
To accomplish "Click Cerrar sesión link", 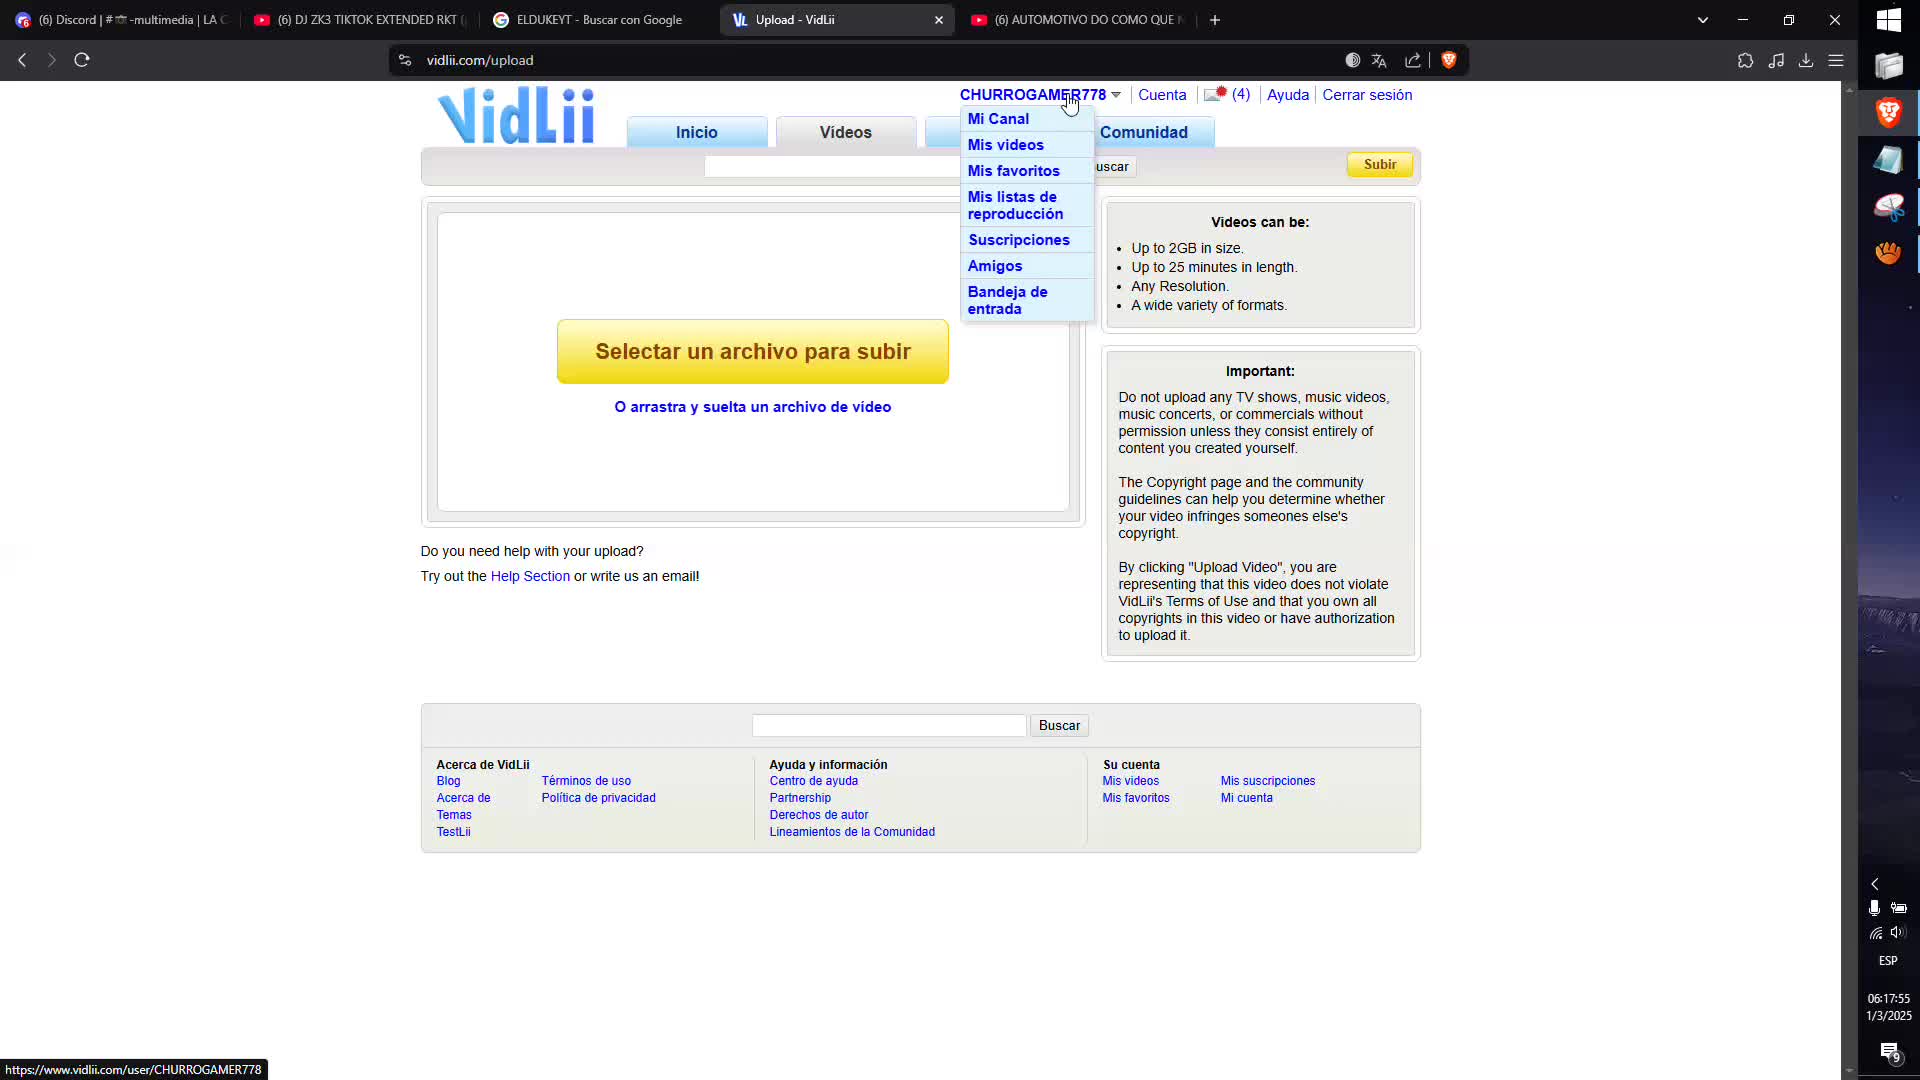I will [1367, 95].
